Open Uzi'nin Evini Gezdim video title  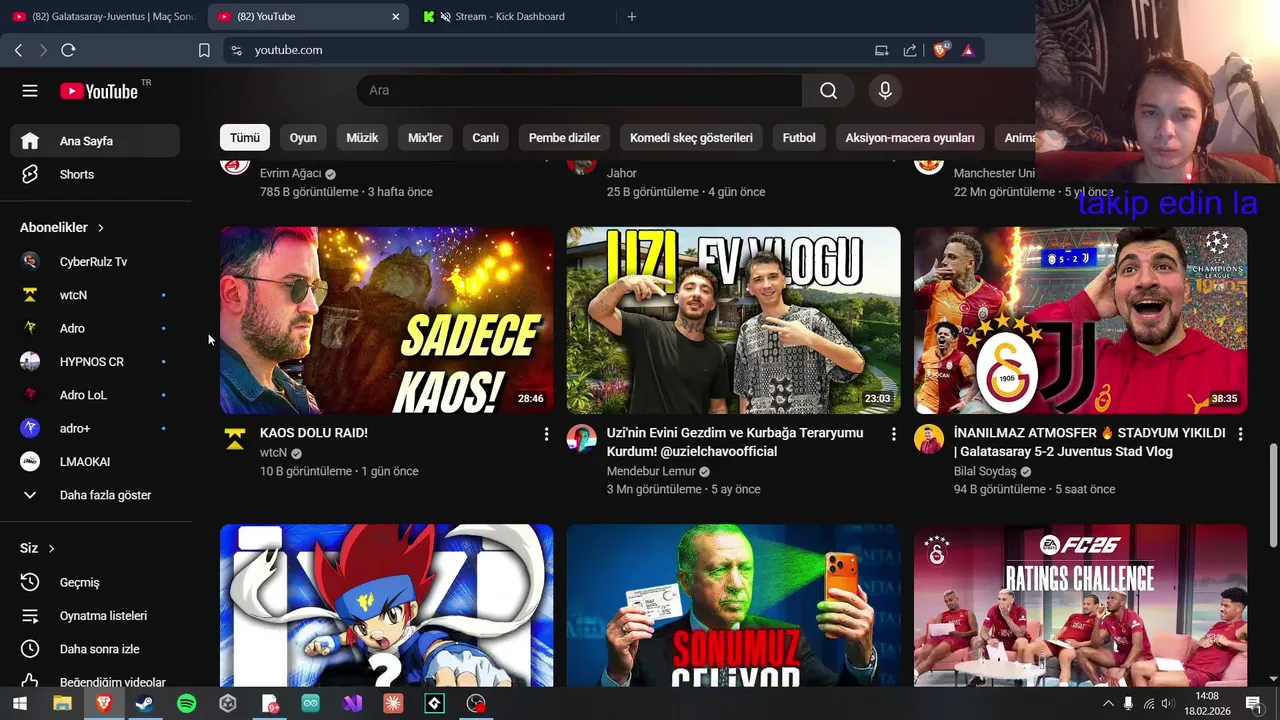pyautogui.click(x=735, y=442)
